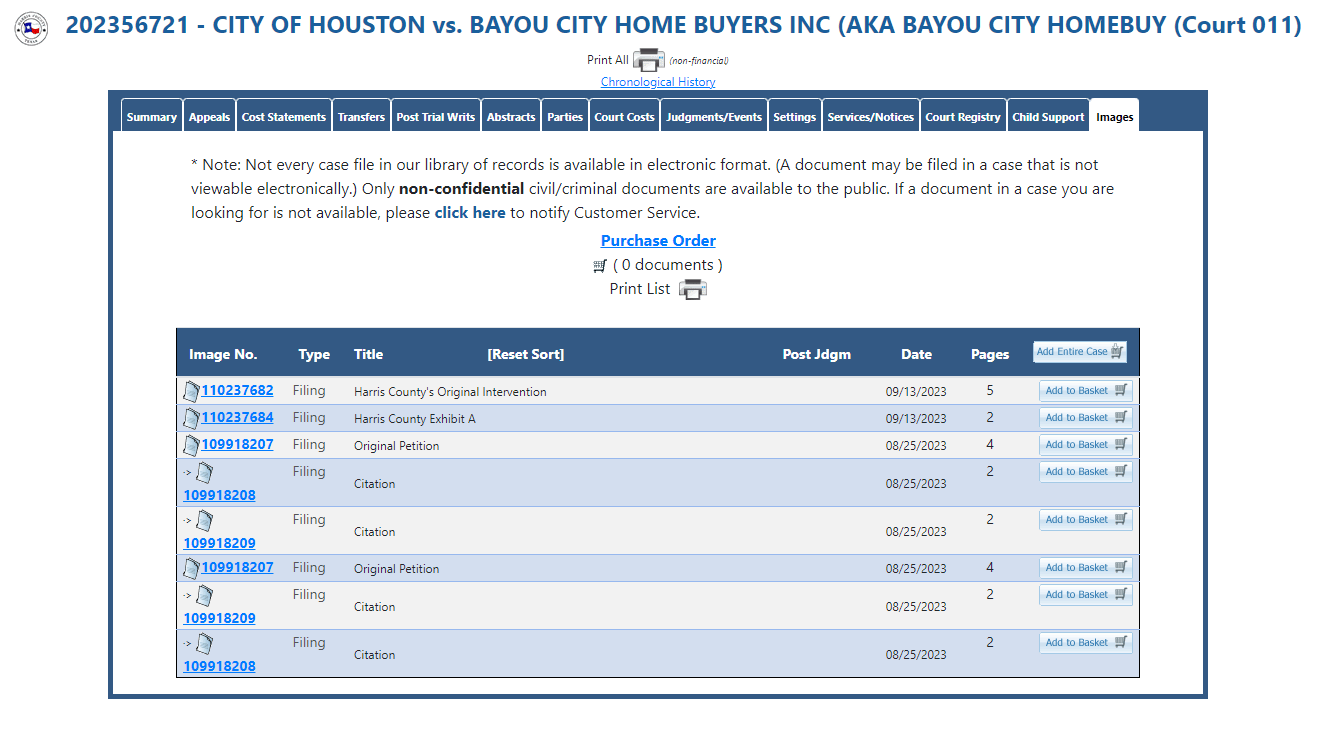Open image number 110237682
The width and height of the screenshot is (1330, 731).
[x=238, y=391]
